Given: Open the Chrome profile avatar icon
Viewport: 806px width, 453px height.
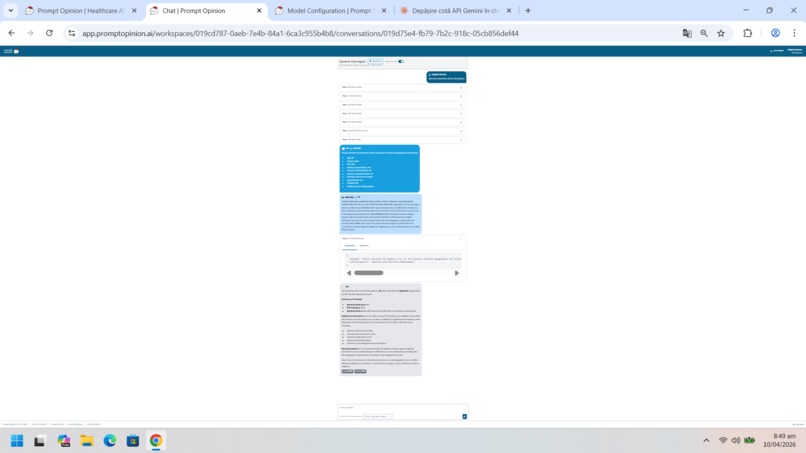Looking at the screenshot, I should (775, 33).
